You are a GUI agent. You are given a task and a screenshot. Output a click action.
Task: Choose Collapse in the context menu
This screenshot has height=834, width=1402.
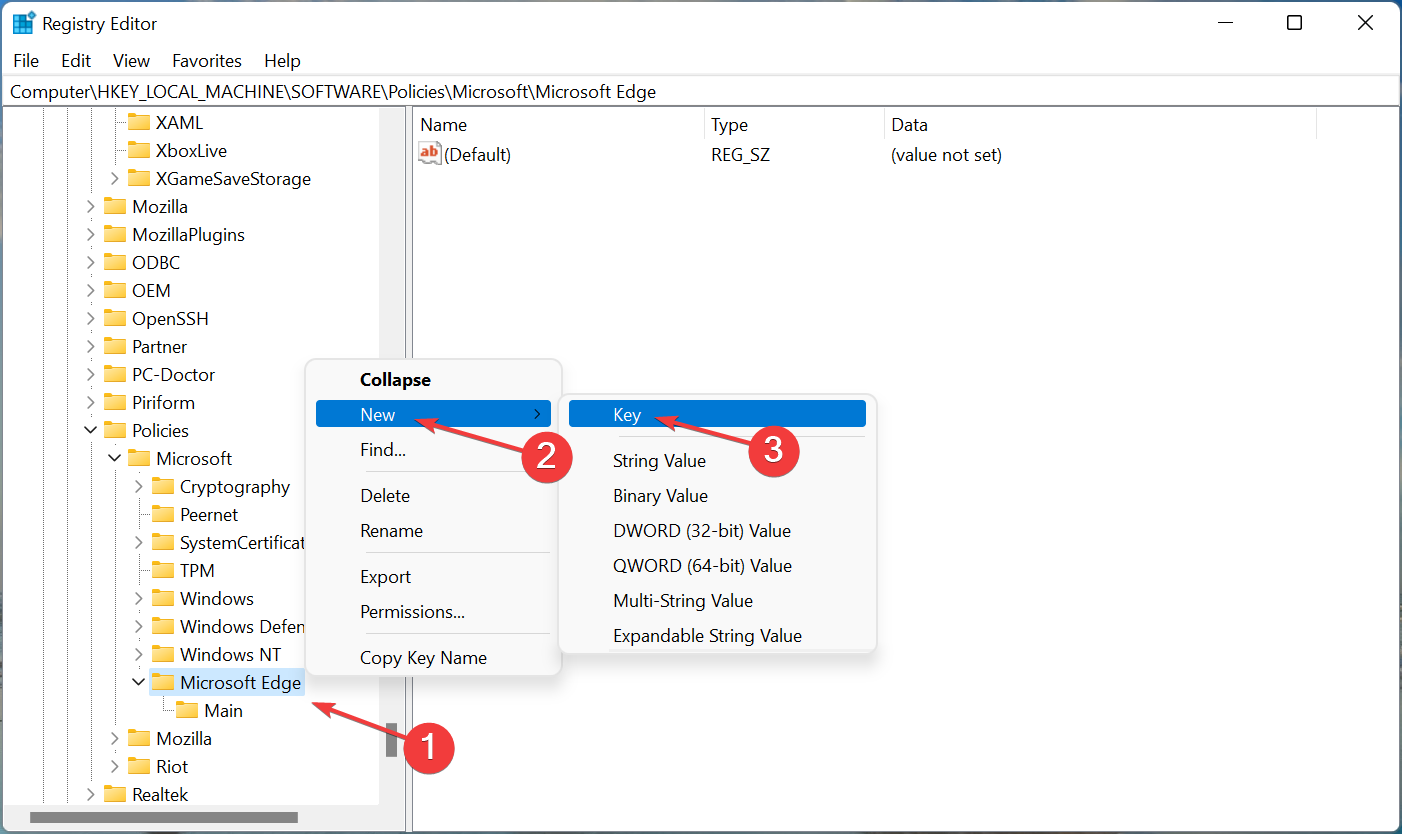click(x=433, y=380)
